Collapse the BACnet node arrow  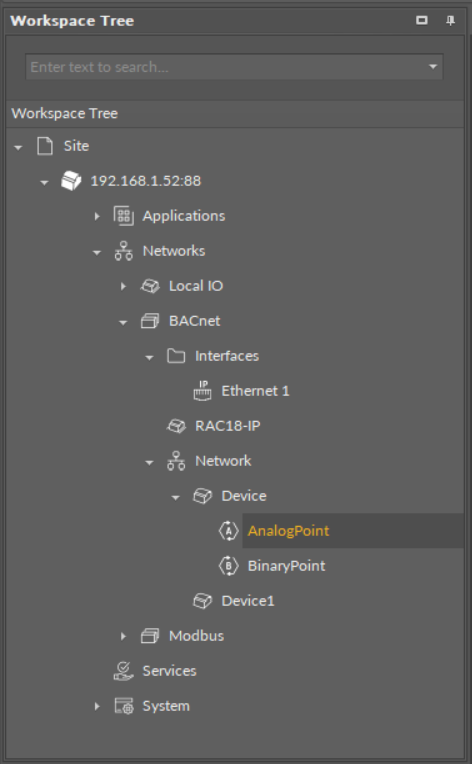pyautogui.click(x=123, y=322)
